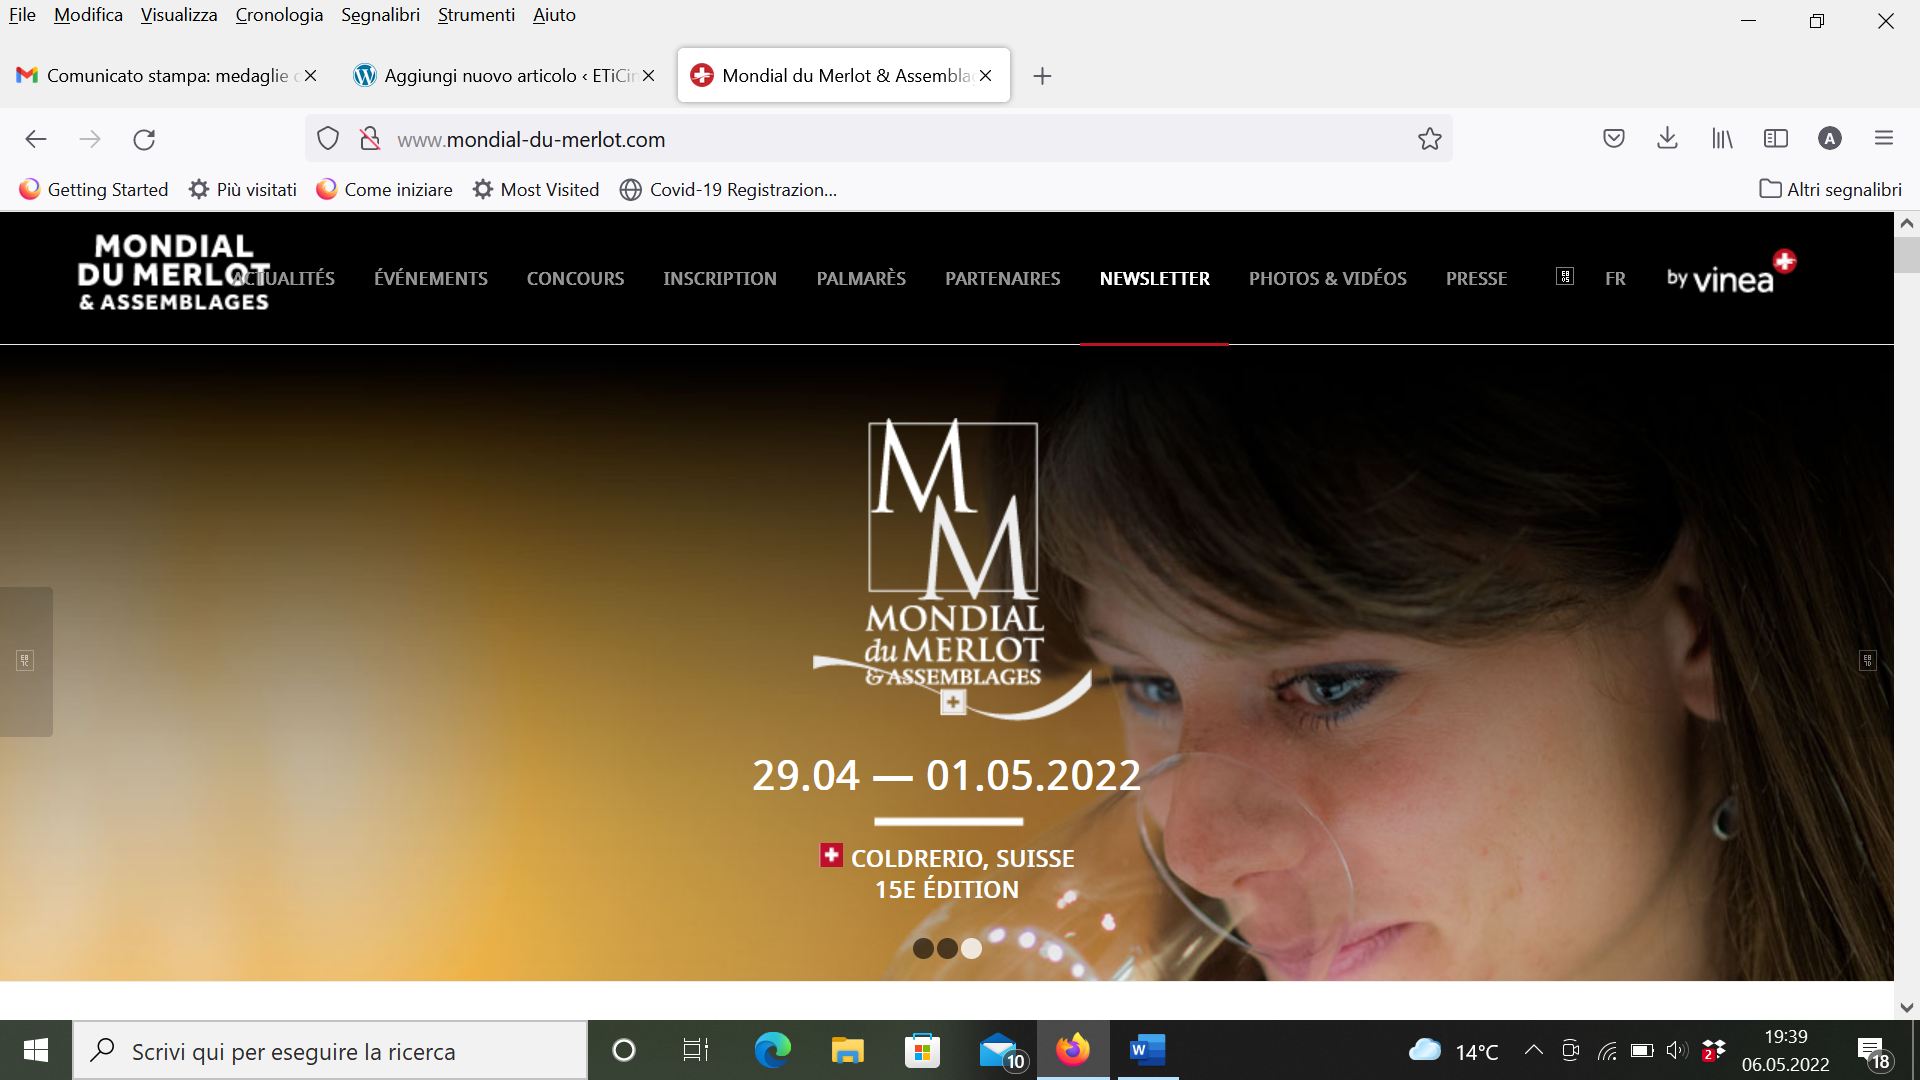
Task: Reload the page with the refresh icon
Action: tap(144, 139)
